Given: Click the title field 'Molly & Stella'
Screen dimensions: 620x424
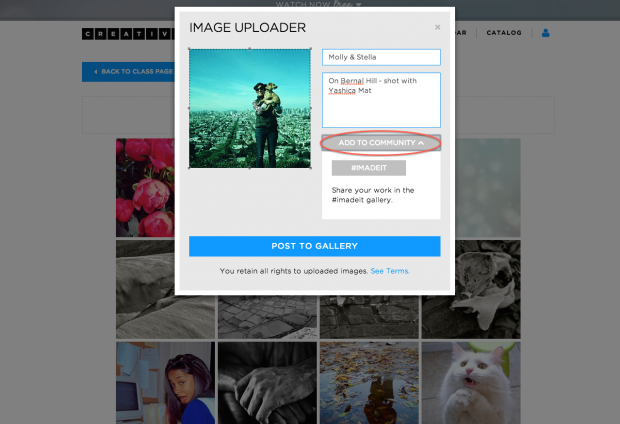Looking at the screenshot, I should (381, 57).
